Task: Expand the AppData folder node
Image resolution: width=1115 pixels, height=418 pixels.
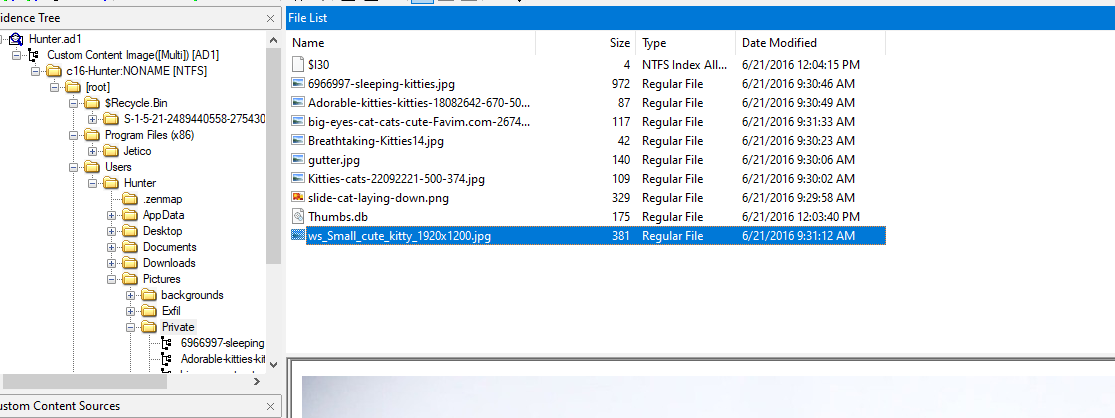Action: tap(112, 215)
